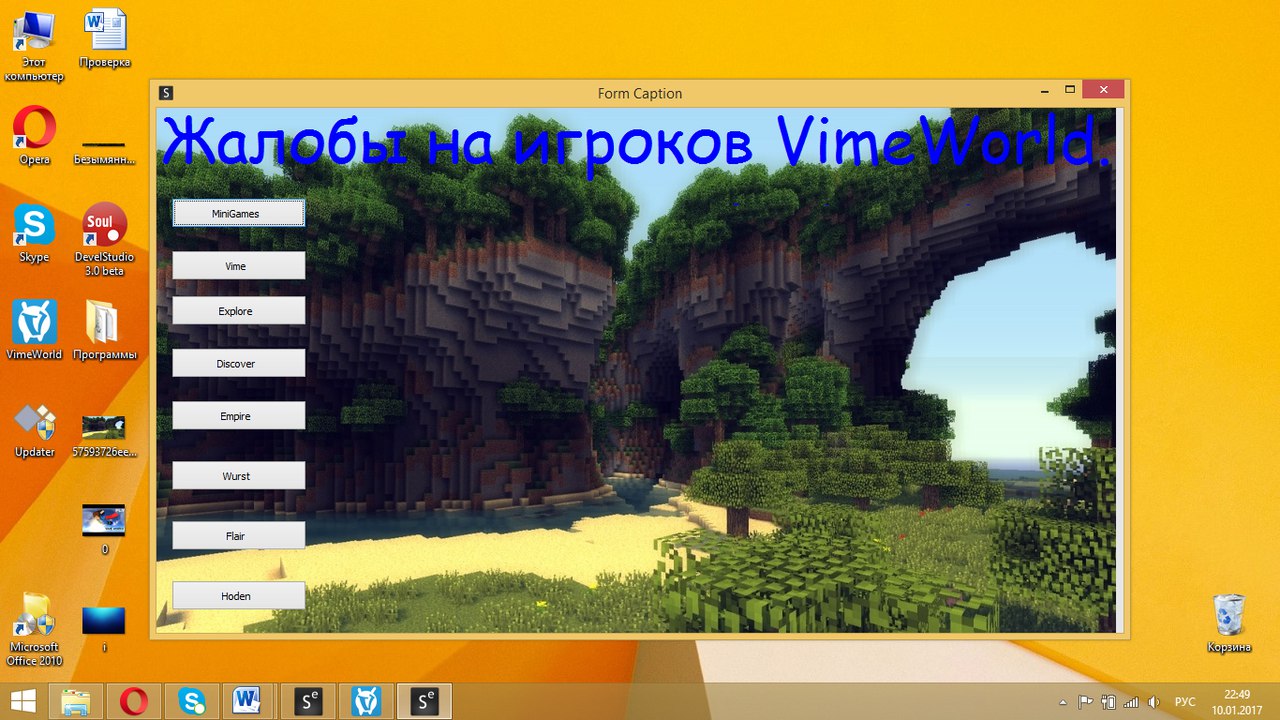The height and width of the screenshot is (720, 1280).
Task: Open the Skype desktop shortcut
Action: click(x=34, y=234)
